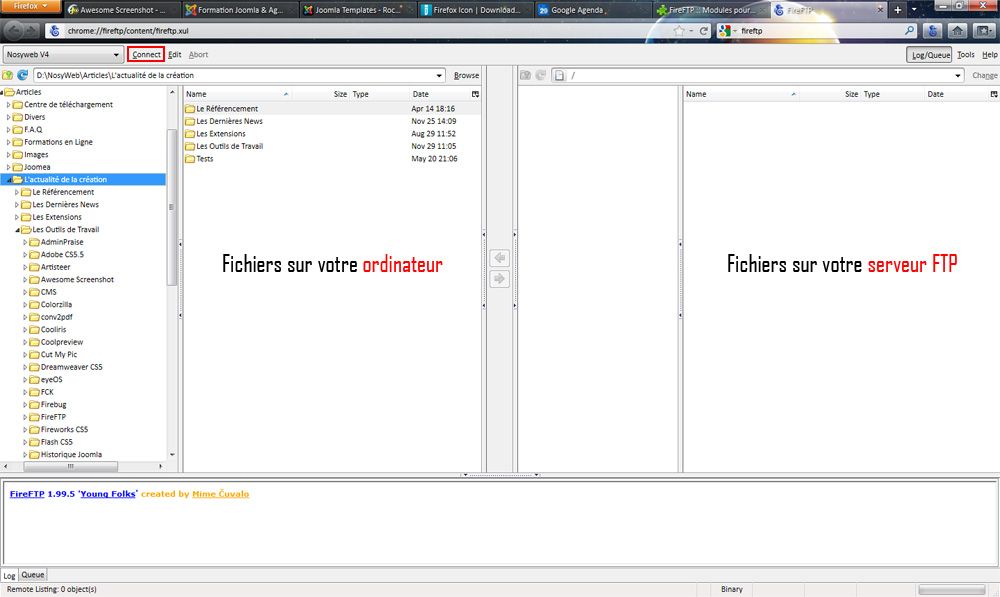Toggle the Log/Queue panel button
The image size is (1000, 597).
[x=929, y=55]
